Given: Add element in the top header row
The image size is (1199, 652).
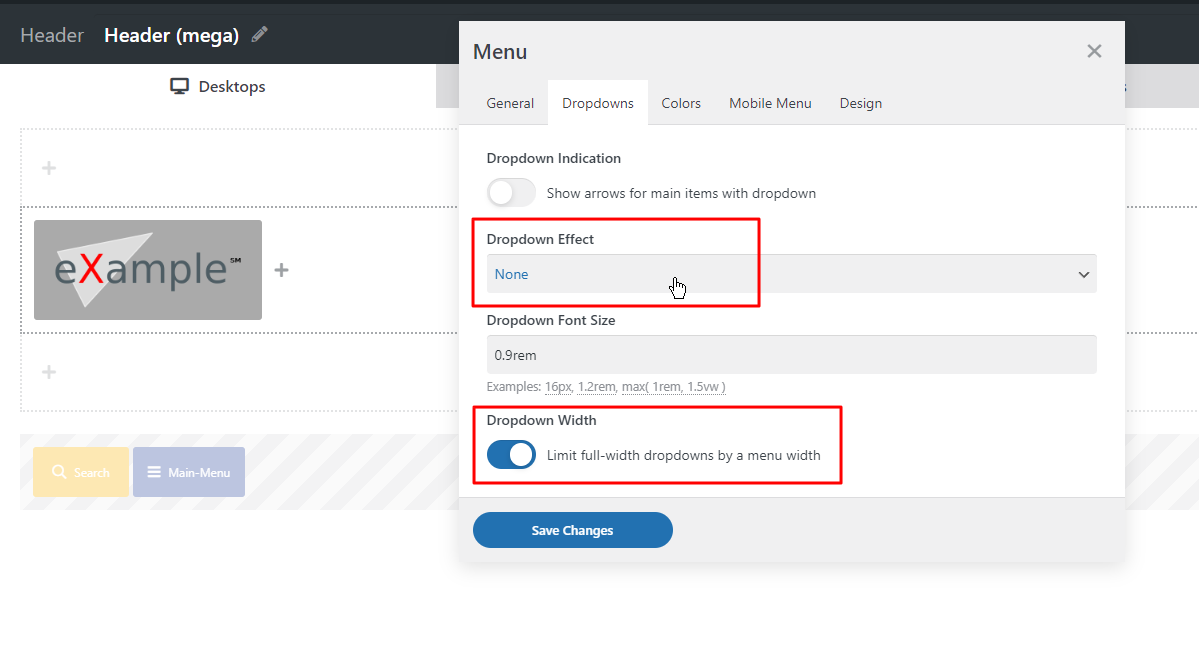Looking at the screenshot, I should coord(49,168).
